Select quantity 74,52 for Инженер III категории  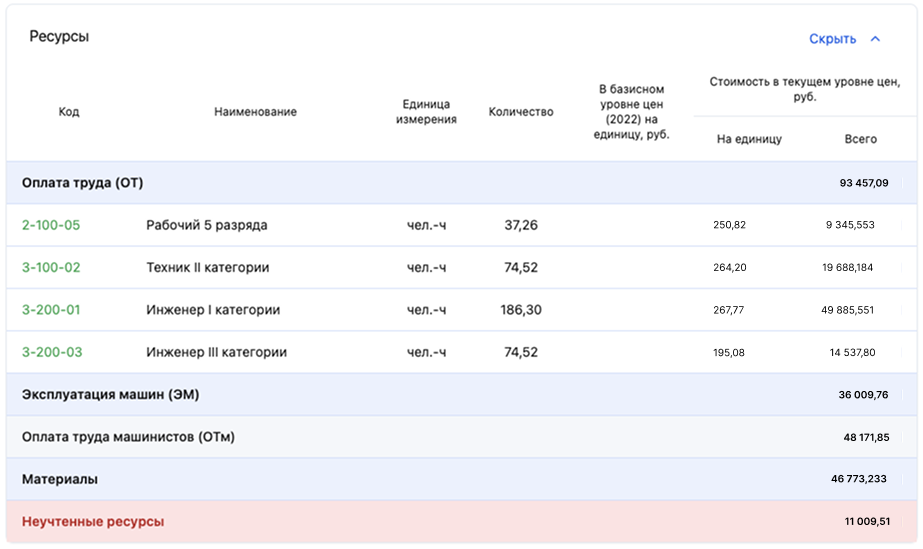coord(521,352)
